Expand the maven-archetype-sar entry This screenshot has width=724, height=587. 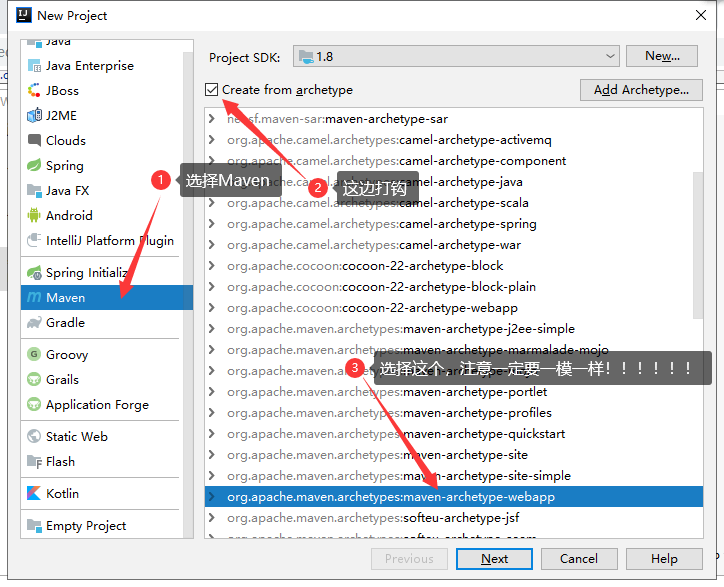tap(212, 119)
